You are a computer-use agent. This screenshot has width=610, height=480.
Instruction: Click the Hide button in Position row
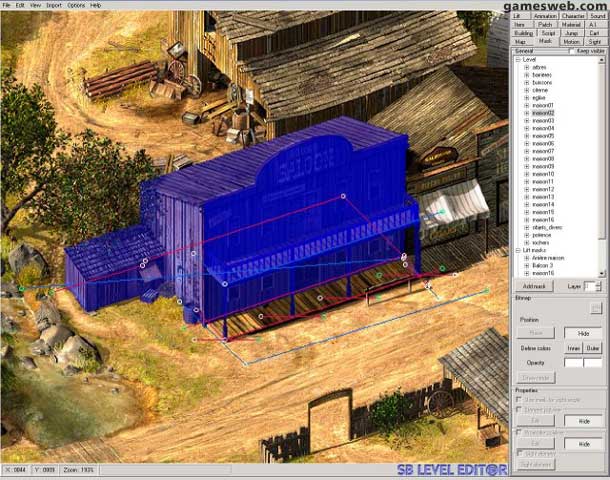584,333
